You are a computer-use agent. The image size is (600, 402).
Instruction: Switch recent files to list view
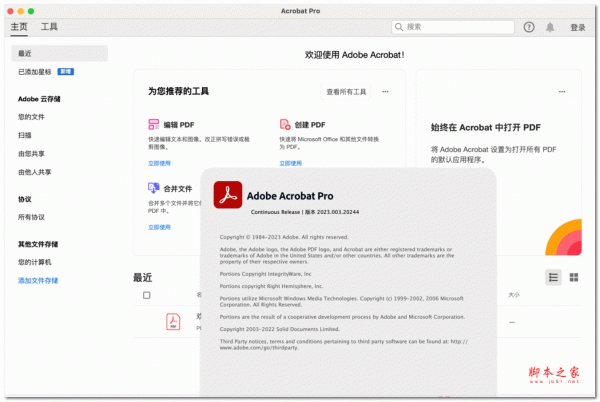(x=553, y=277)
